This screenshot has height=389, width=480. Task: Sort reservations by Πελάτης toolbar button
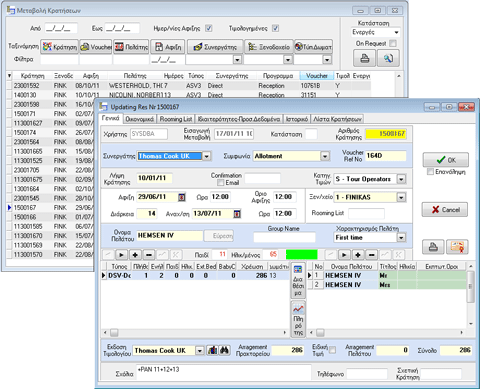coord(131,47)
